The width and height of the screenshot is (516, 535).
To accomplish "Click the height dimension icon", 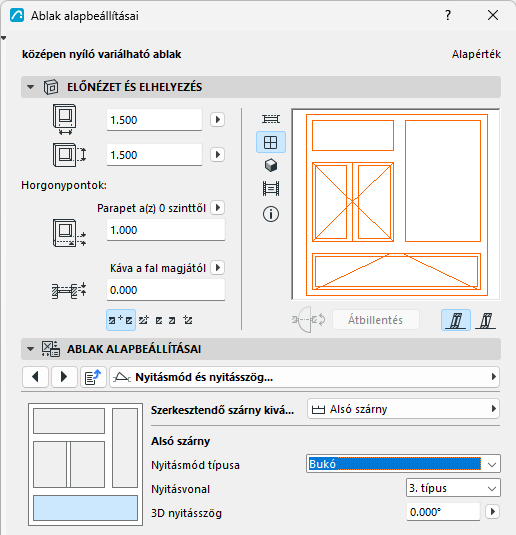I will tap(69, 155).
